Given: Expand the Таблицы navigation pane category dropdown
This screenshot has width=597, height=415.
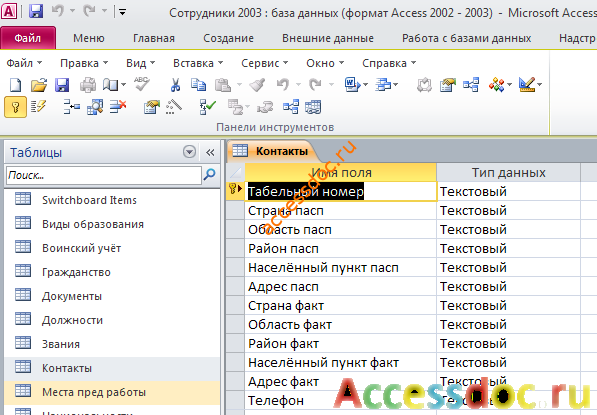Looking at the screenshot, I should 189,152.
